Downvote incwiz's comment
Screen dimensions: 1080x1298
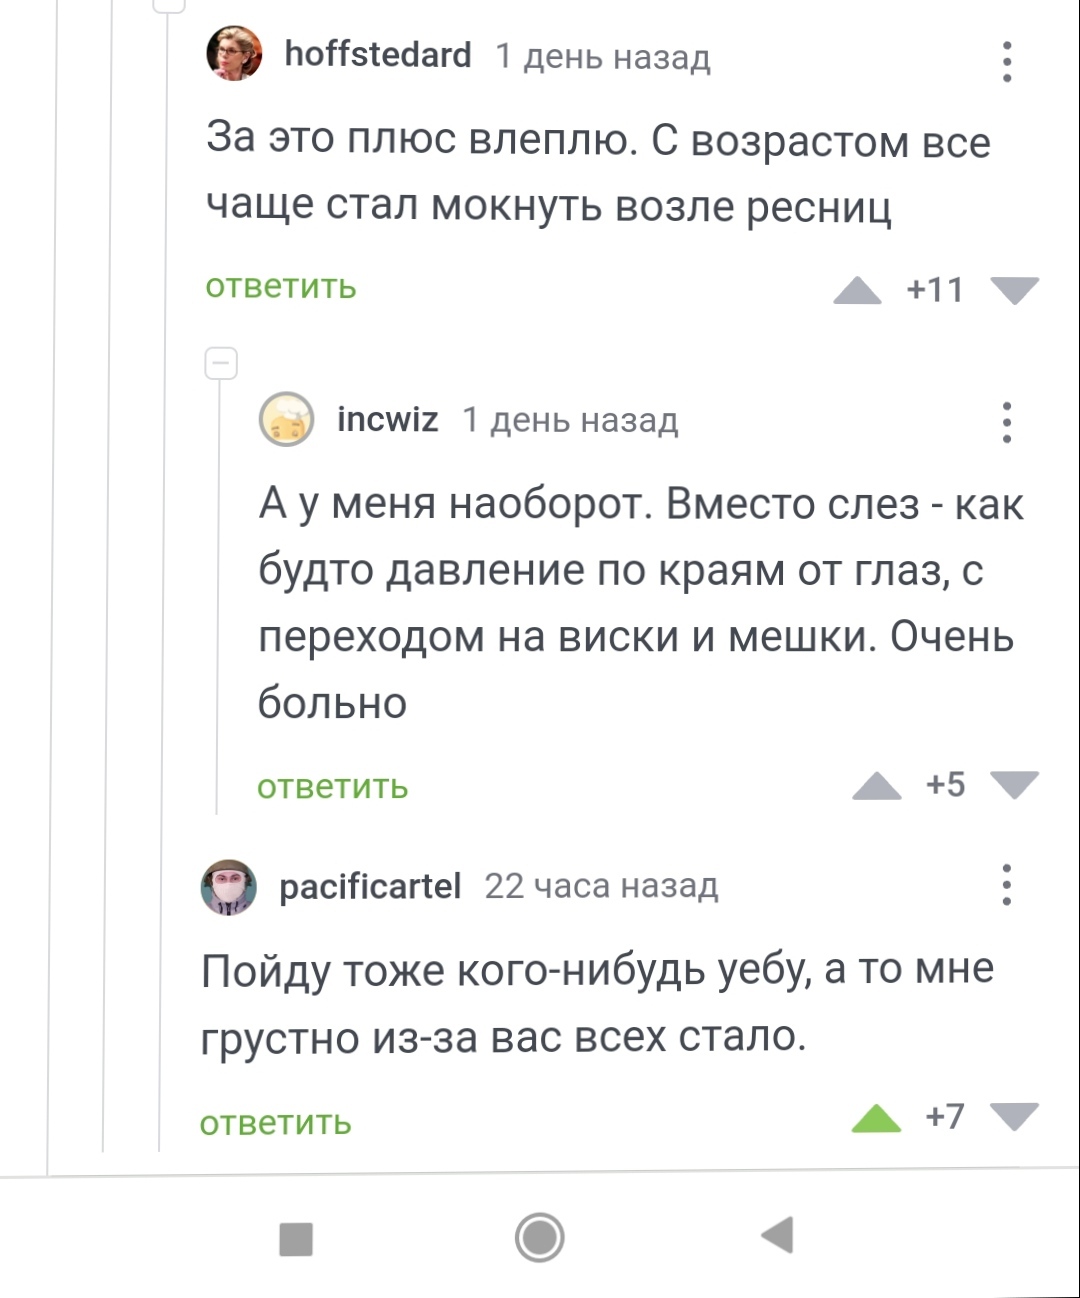click(x=1014, y=786)
